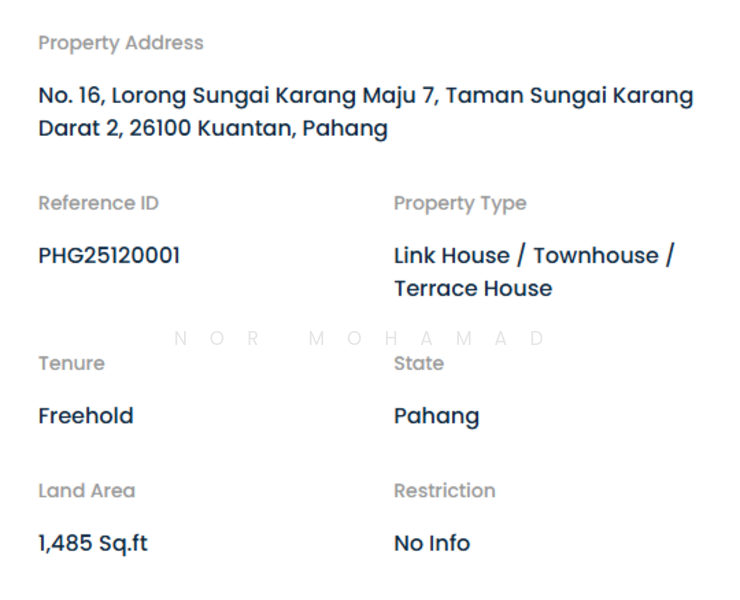The image size is (740, 600).
Task: Click the 'Townhouse' text
Action: click(x=596, y=256)
